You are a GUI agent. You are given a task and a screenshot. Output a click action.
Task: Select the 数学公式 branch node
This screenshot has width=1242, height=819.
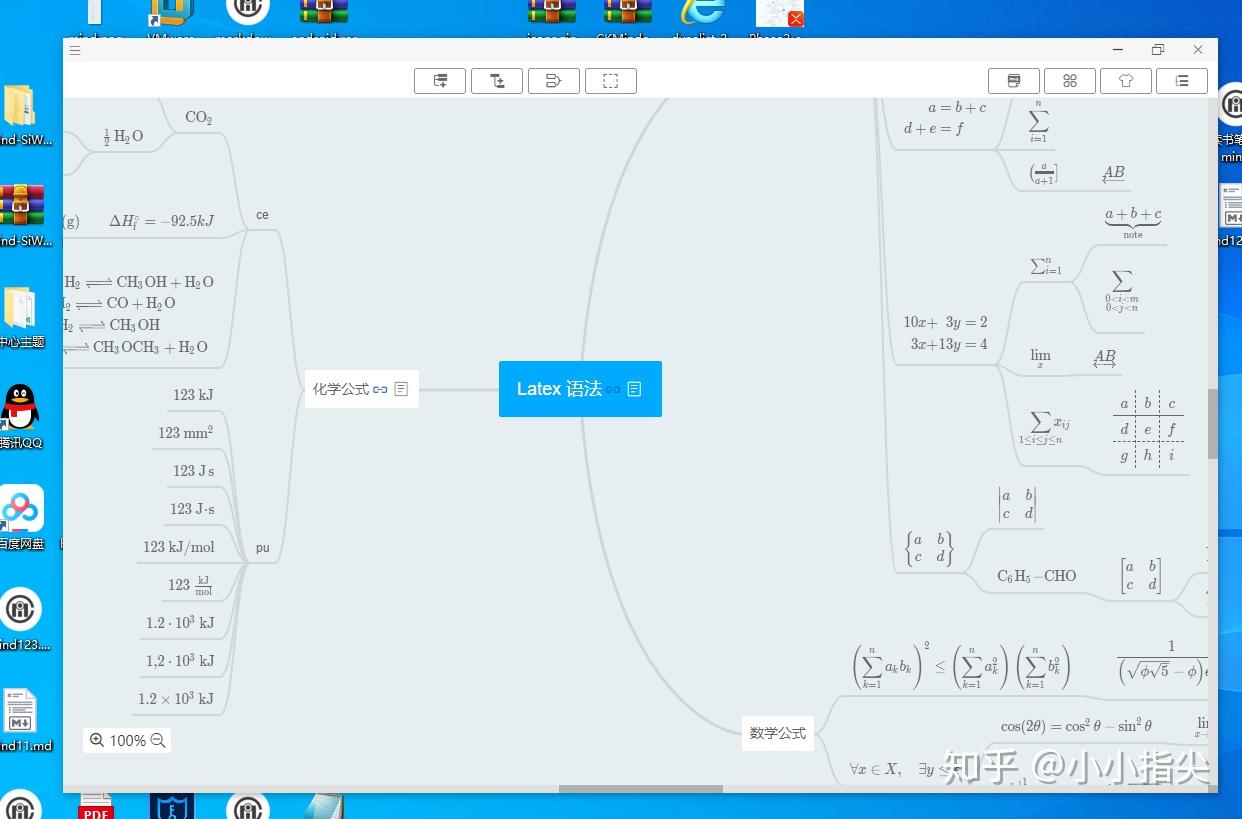coord(778,733)
